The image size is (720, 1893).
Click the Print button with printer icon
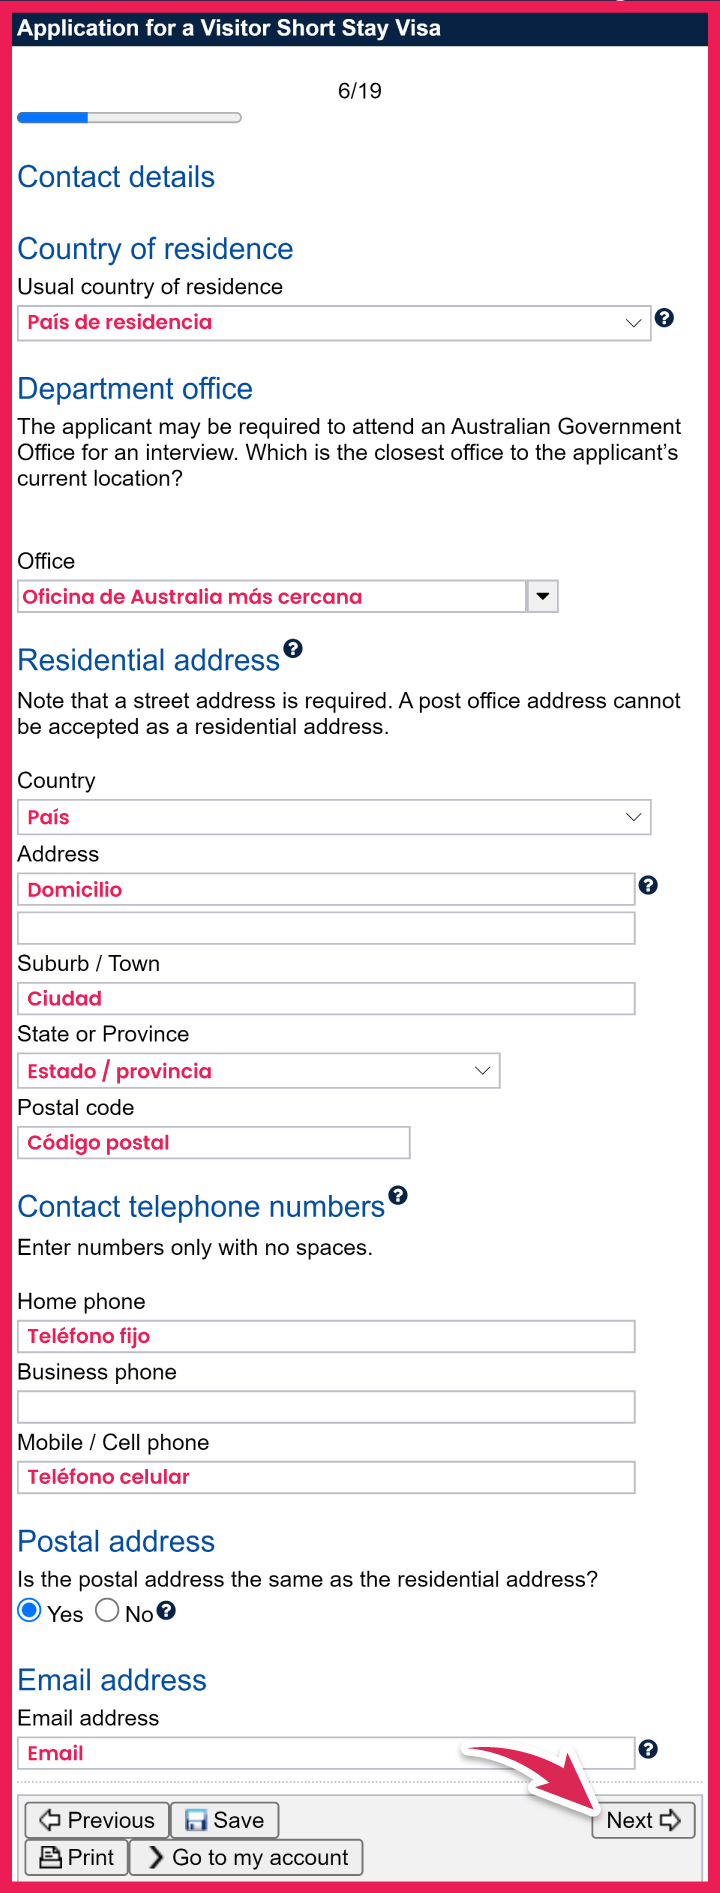(x=76, y=1857)
